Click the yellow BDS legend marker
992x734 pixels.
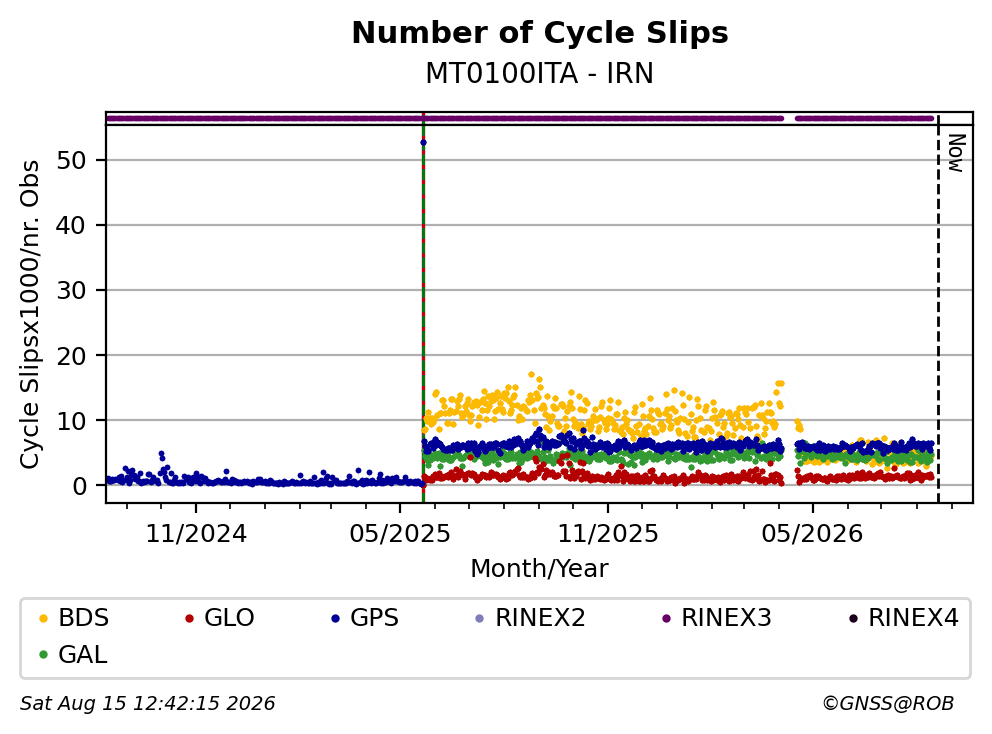[x=44, y=618]
